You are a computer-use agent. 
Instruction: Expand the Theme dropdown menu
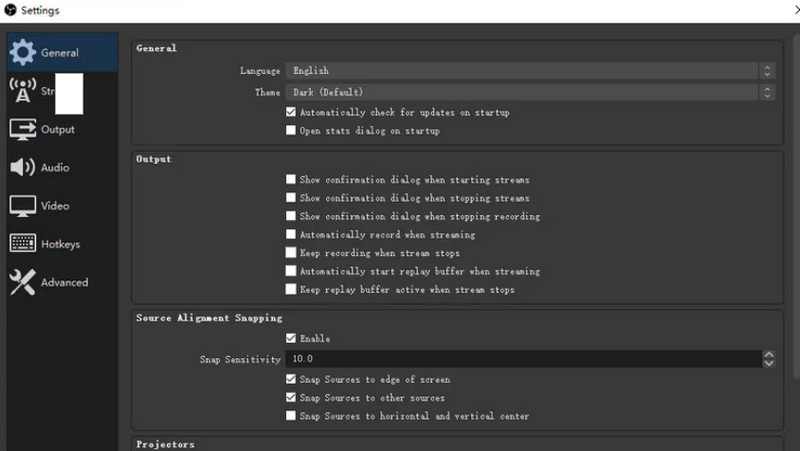click(529, 92)
